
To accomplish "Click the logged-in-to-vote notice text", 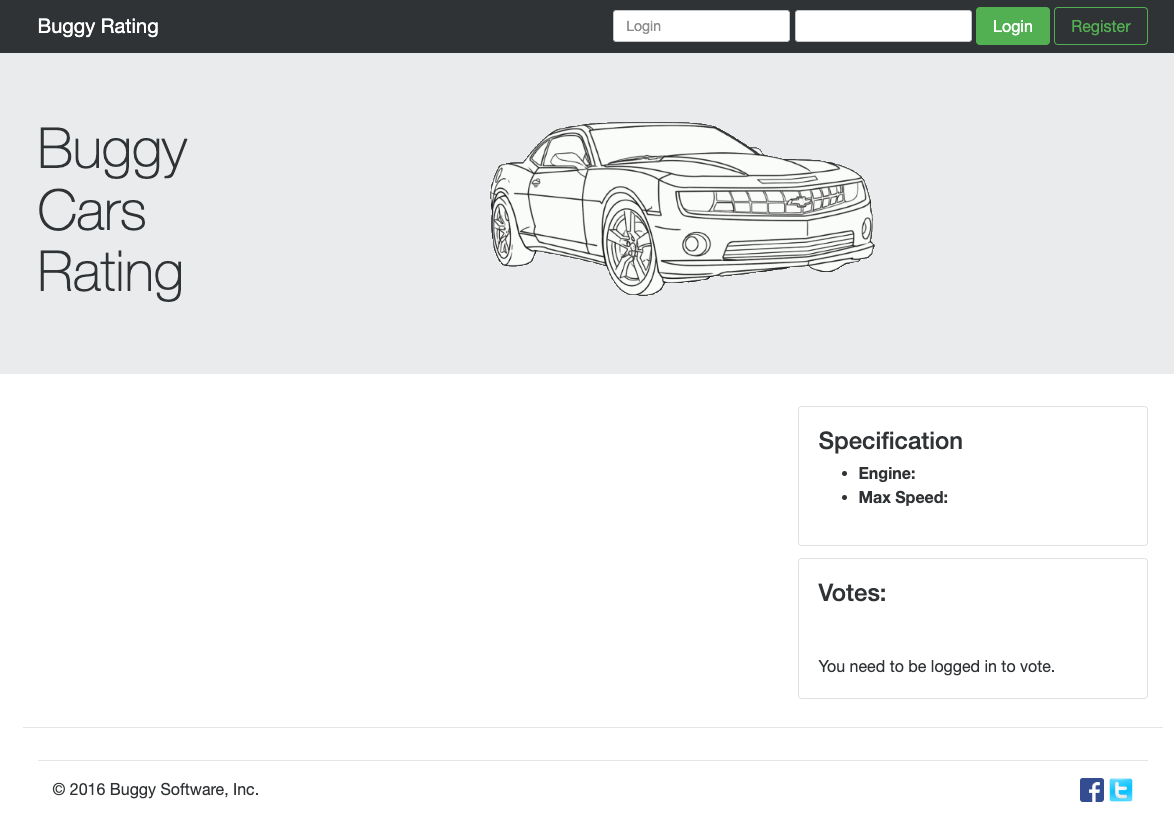I will (936, 666).
